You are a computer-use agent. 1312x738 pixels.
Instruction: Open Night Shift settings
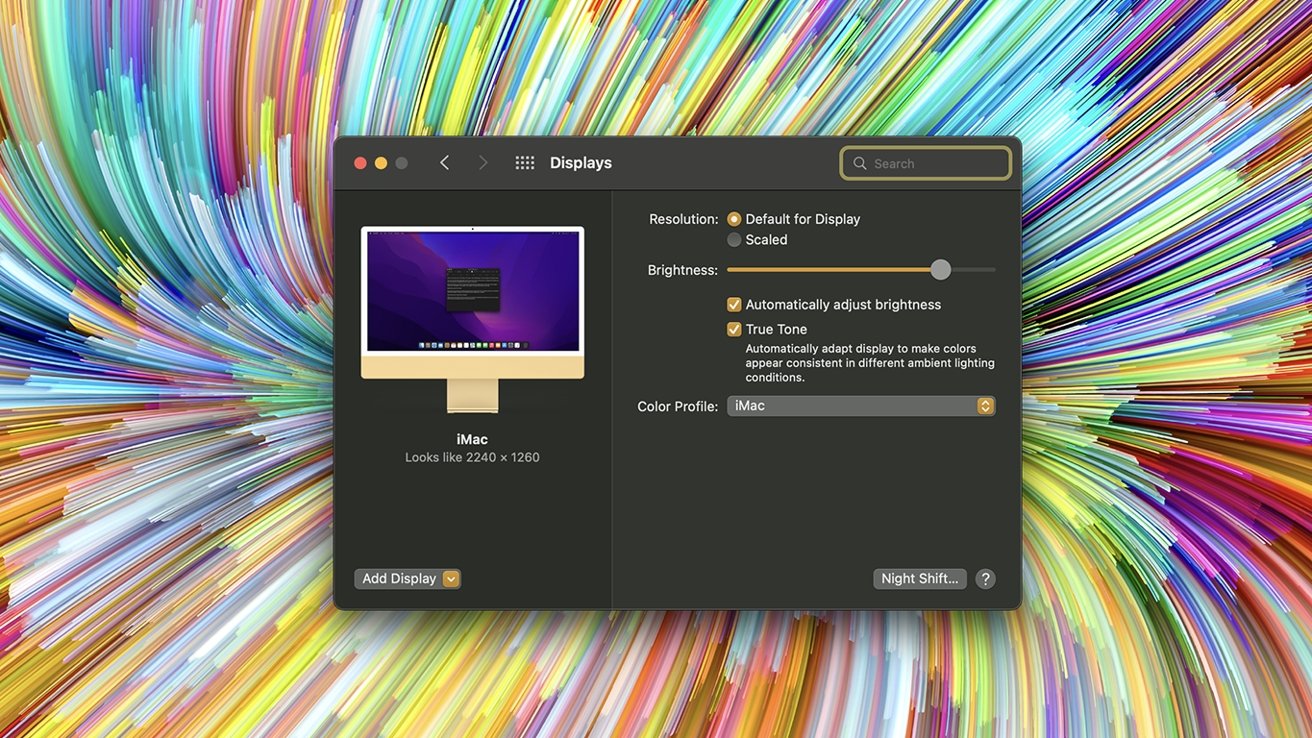tap(920, 579)
